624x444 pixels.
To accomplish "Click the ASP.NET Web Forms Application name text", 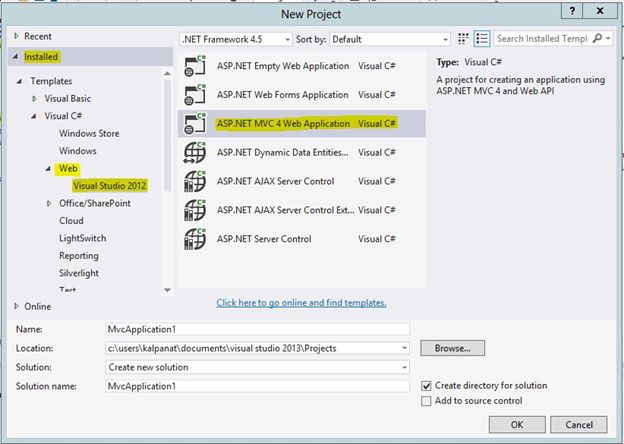I will point(283,95).
